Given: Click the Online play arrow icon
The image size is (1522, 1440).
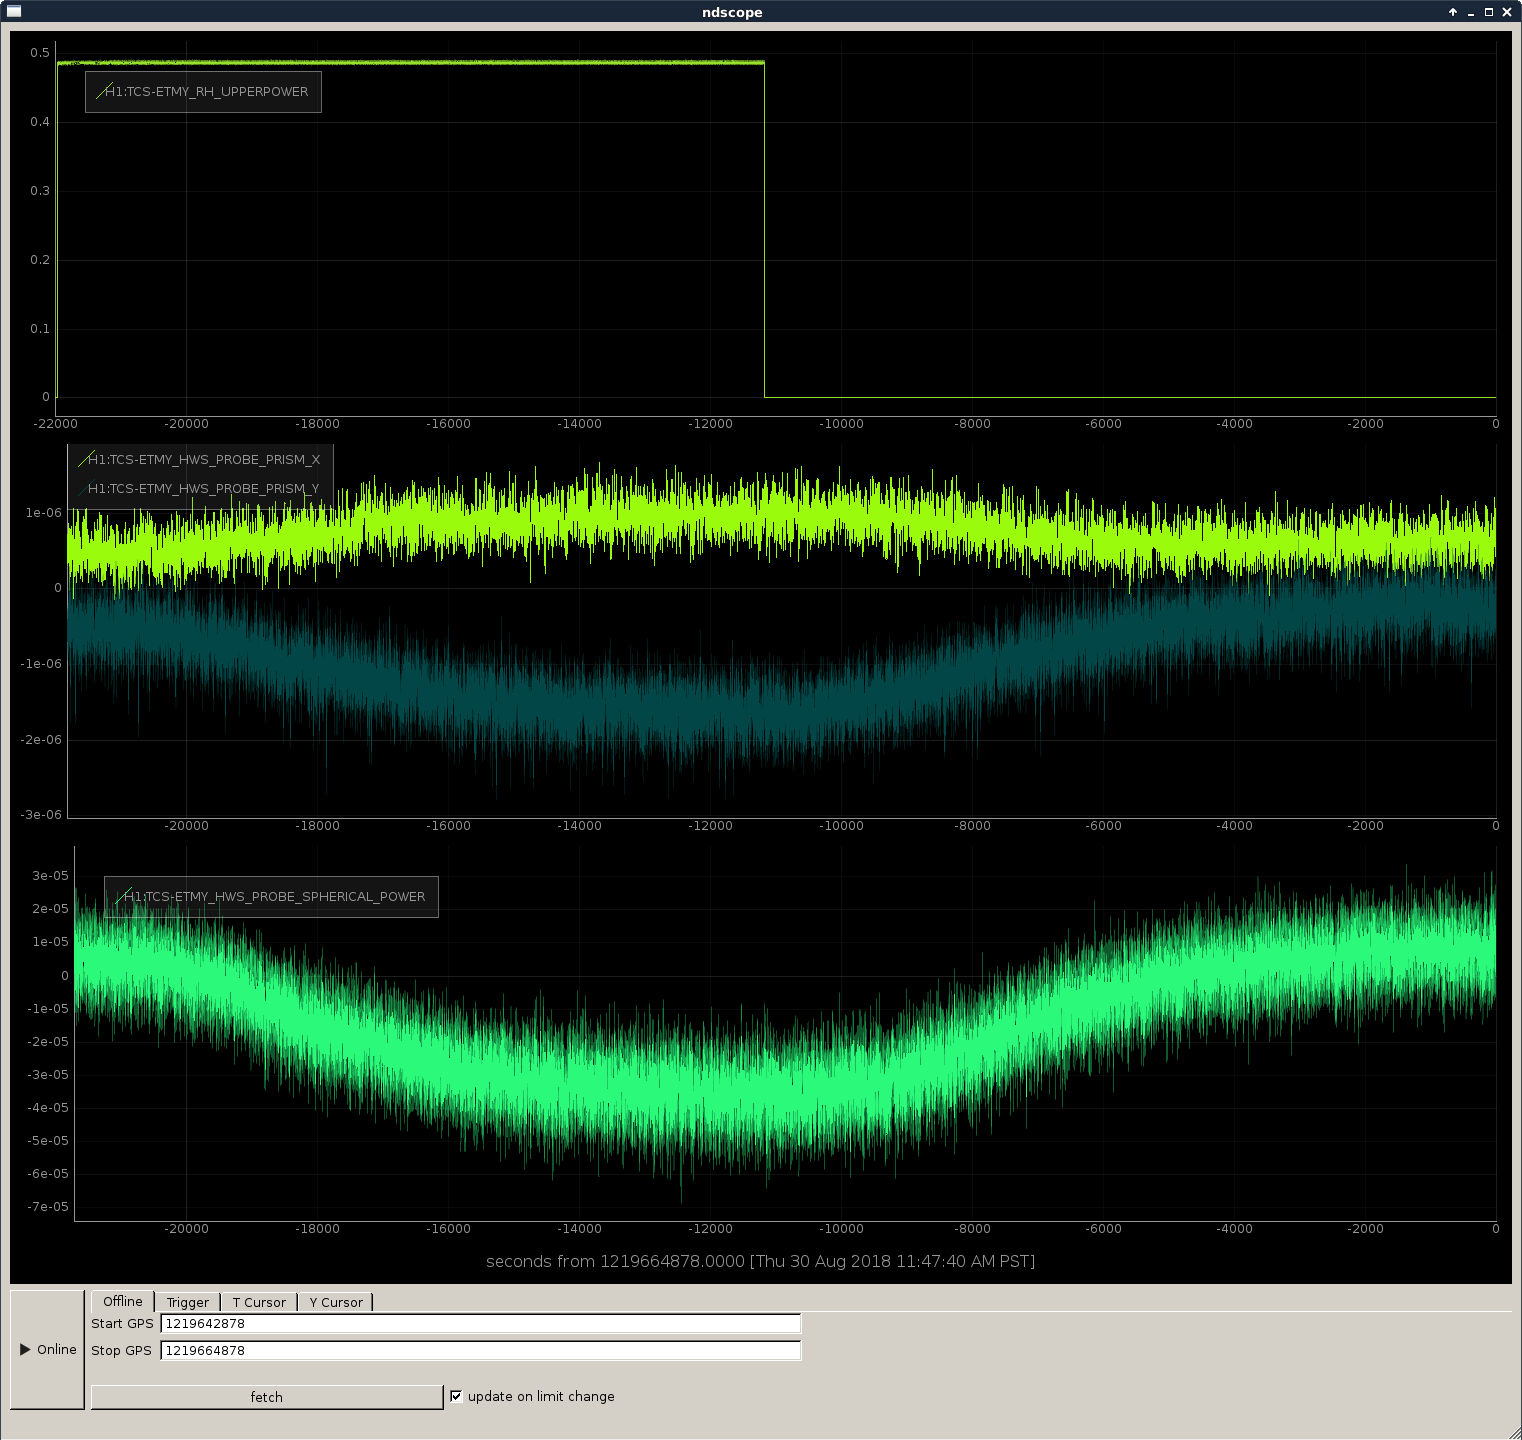Looking at the screenshot, I should pos(25,1349).
